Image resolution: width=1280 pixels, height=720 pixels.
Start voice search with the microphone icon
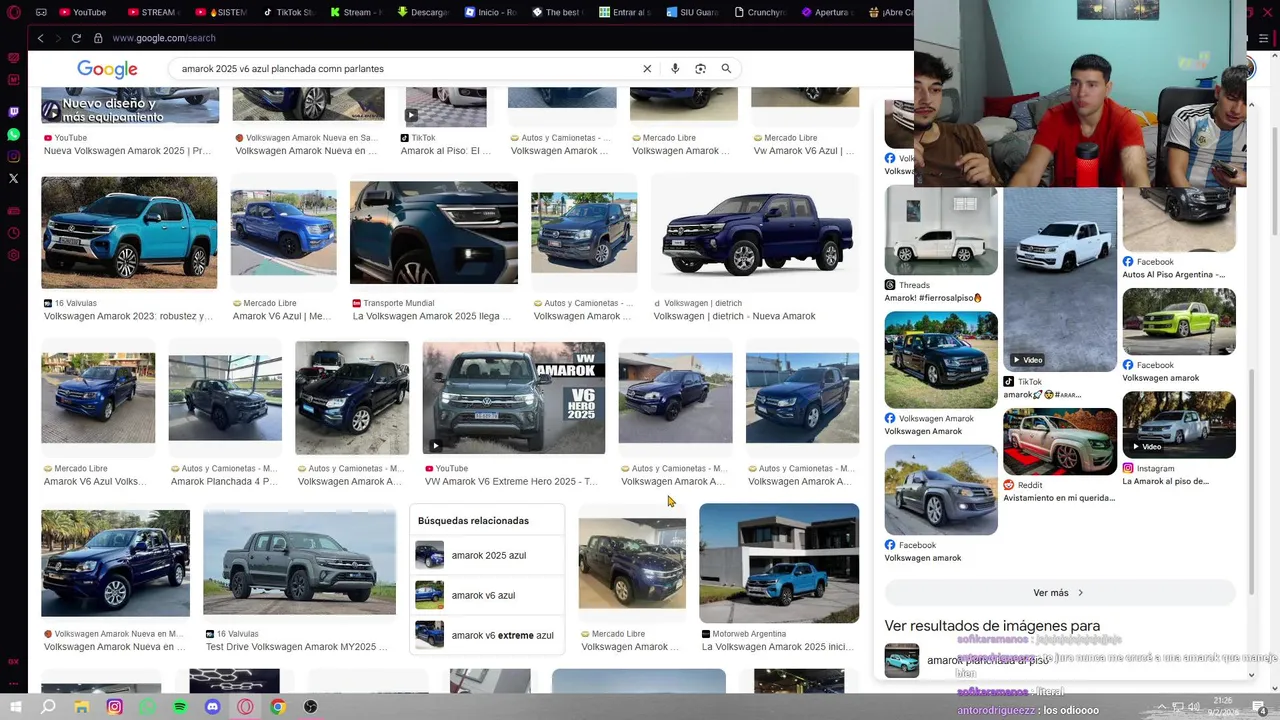(x=675, y=69)
